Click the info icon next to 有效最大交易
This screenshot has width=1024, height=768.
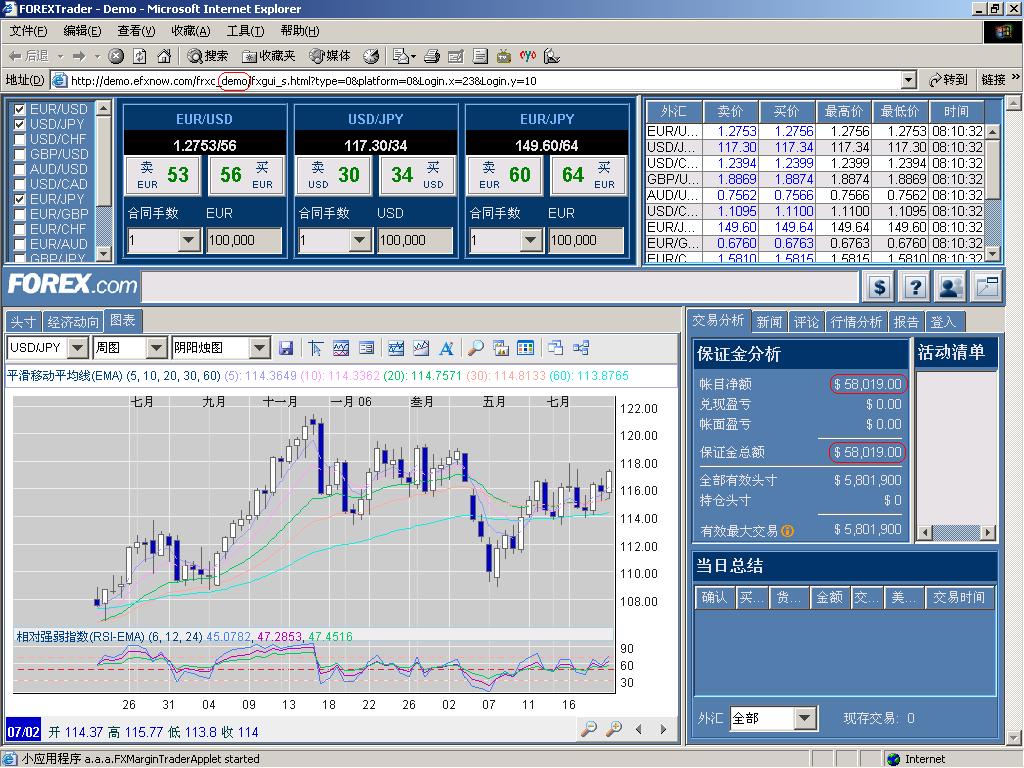coord(788,531)
